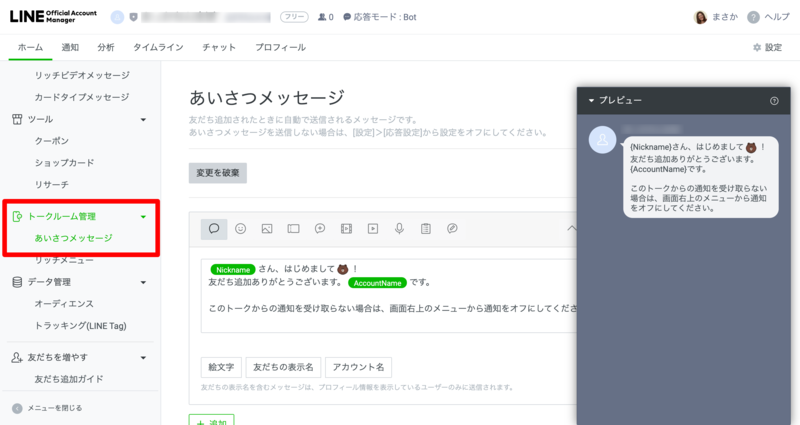Select the rich video filmstrip icon
The image size is (800, 425).
pos(346,229)
